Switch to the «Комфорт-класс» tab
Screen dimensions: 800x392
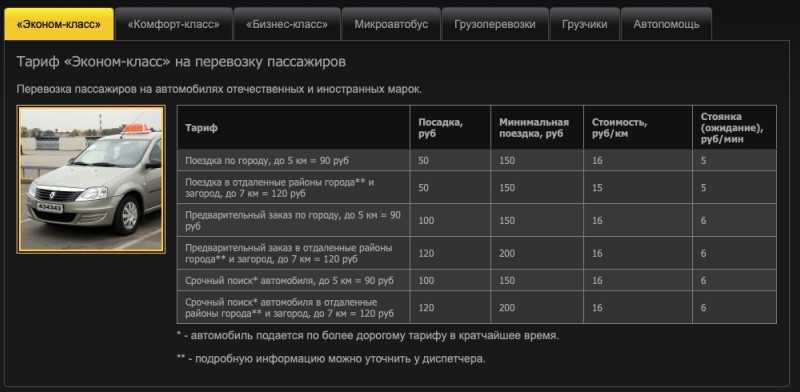[174, 24]
